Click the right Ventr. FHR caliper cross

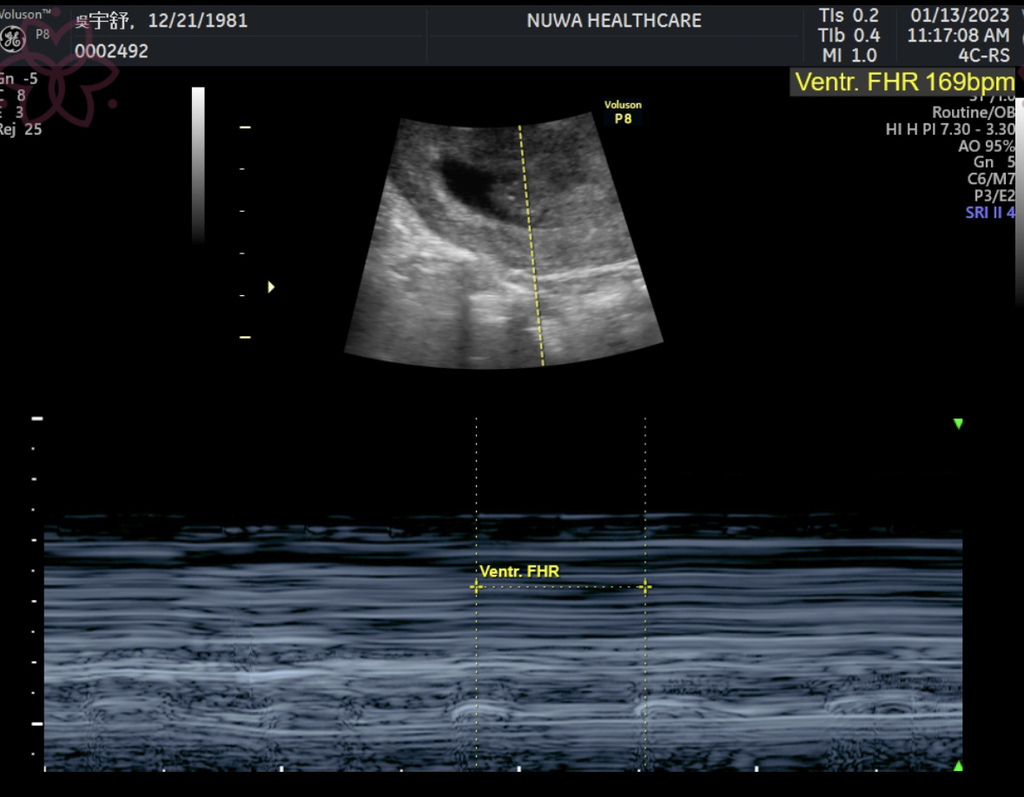[645, 587]
